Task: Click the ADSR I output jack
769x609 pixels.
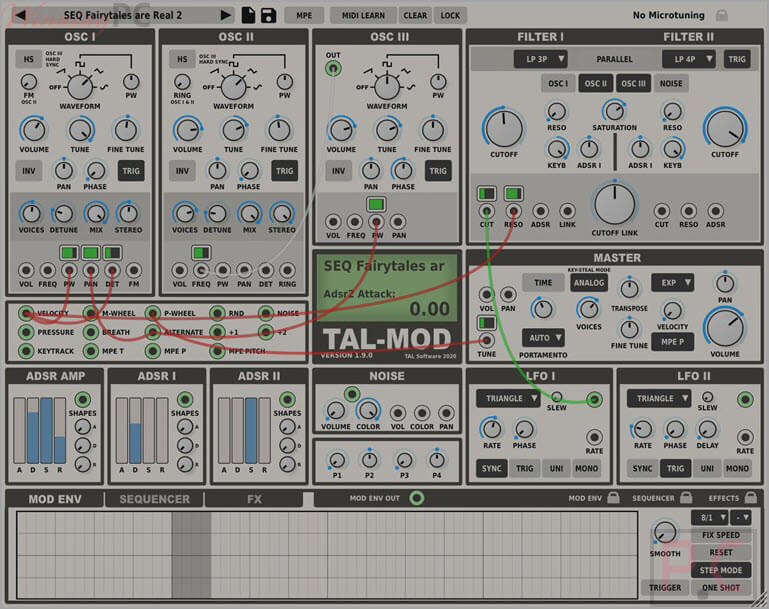Action: pos(185,399)
